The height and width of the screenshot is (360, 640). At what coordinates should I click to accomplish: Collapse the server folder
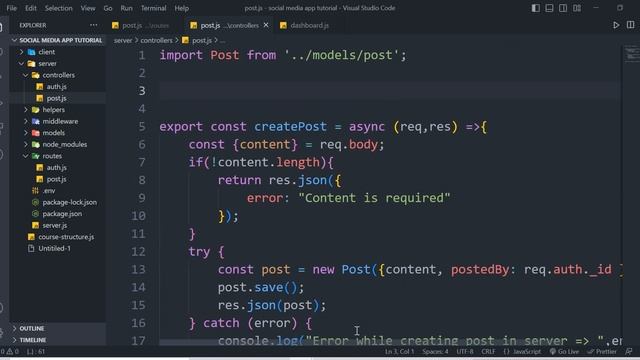(x=57, y=64)
